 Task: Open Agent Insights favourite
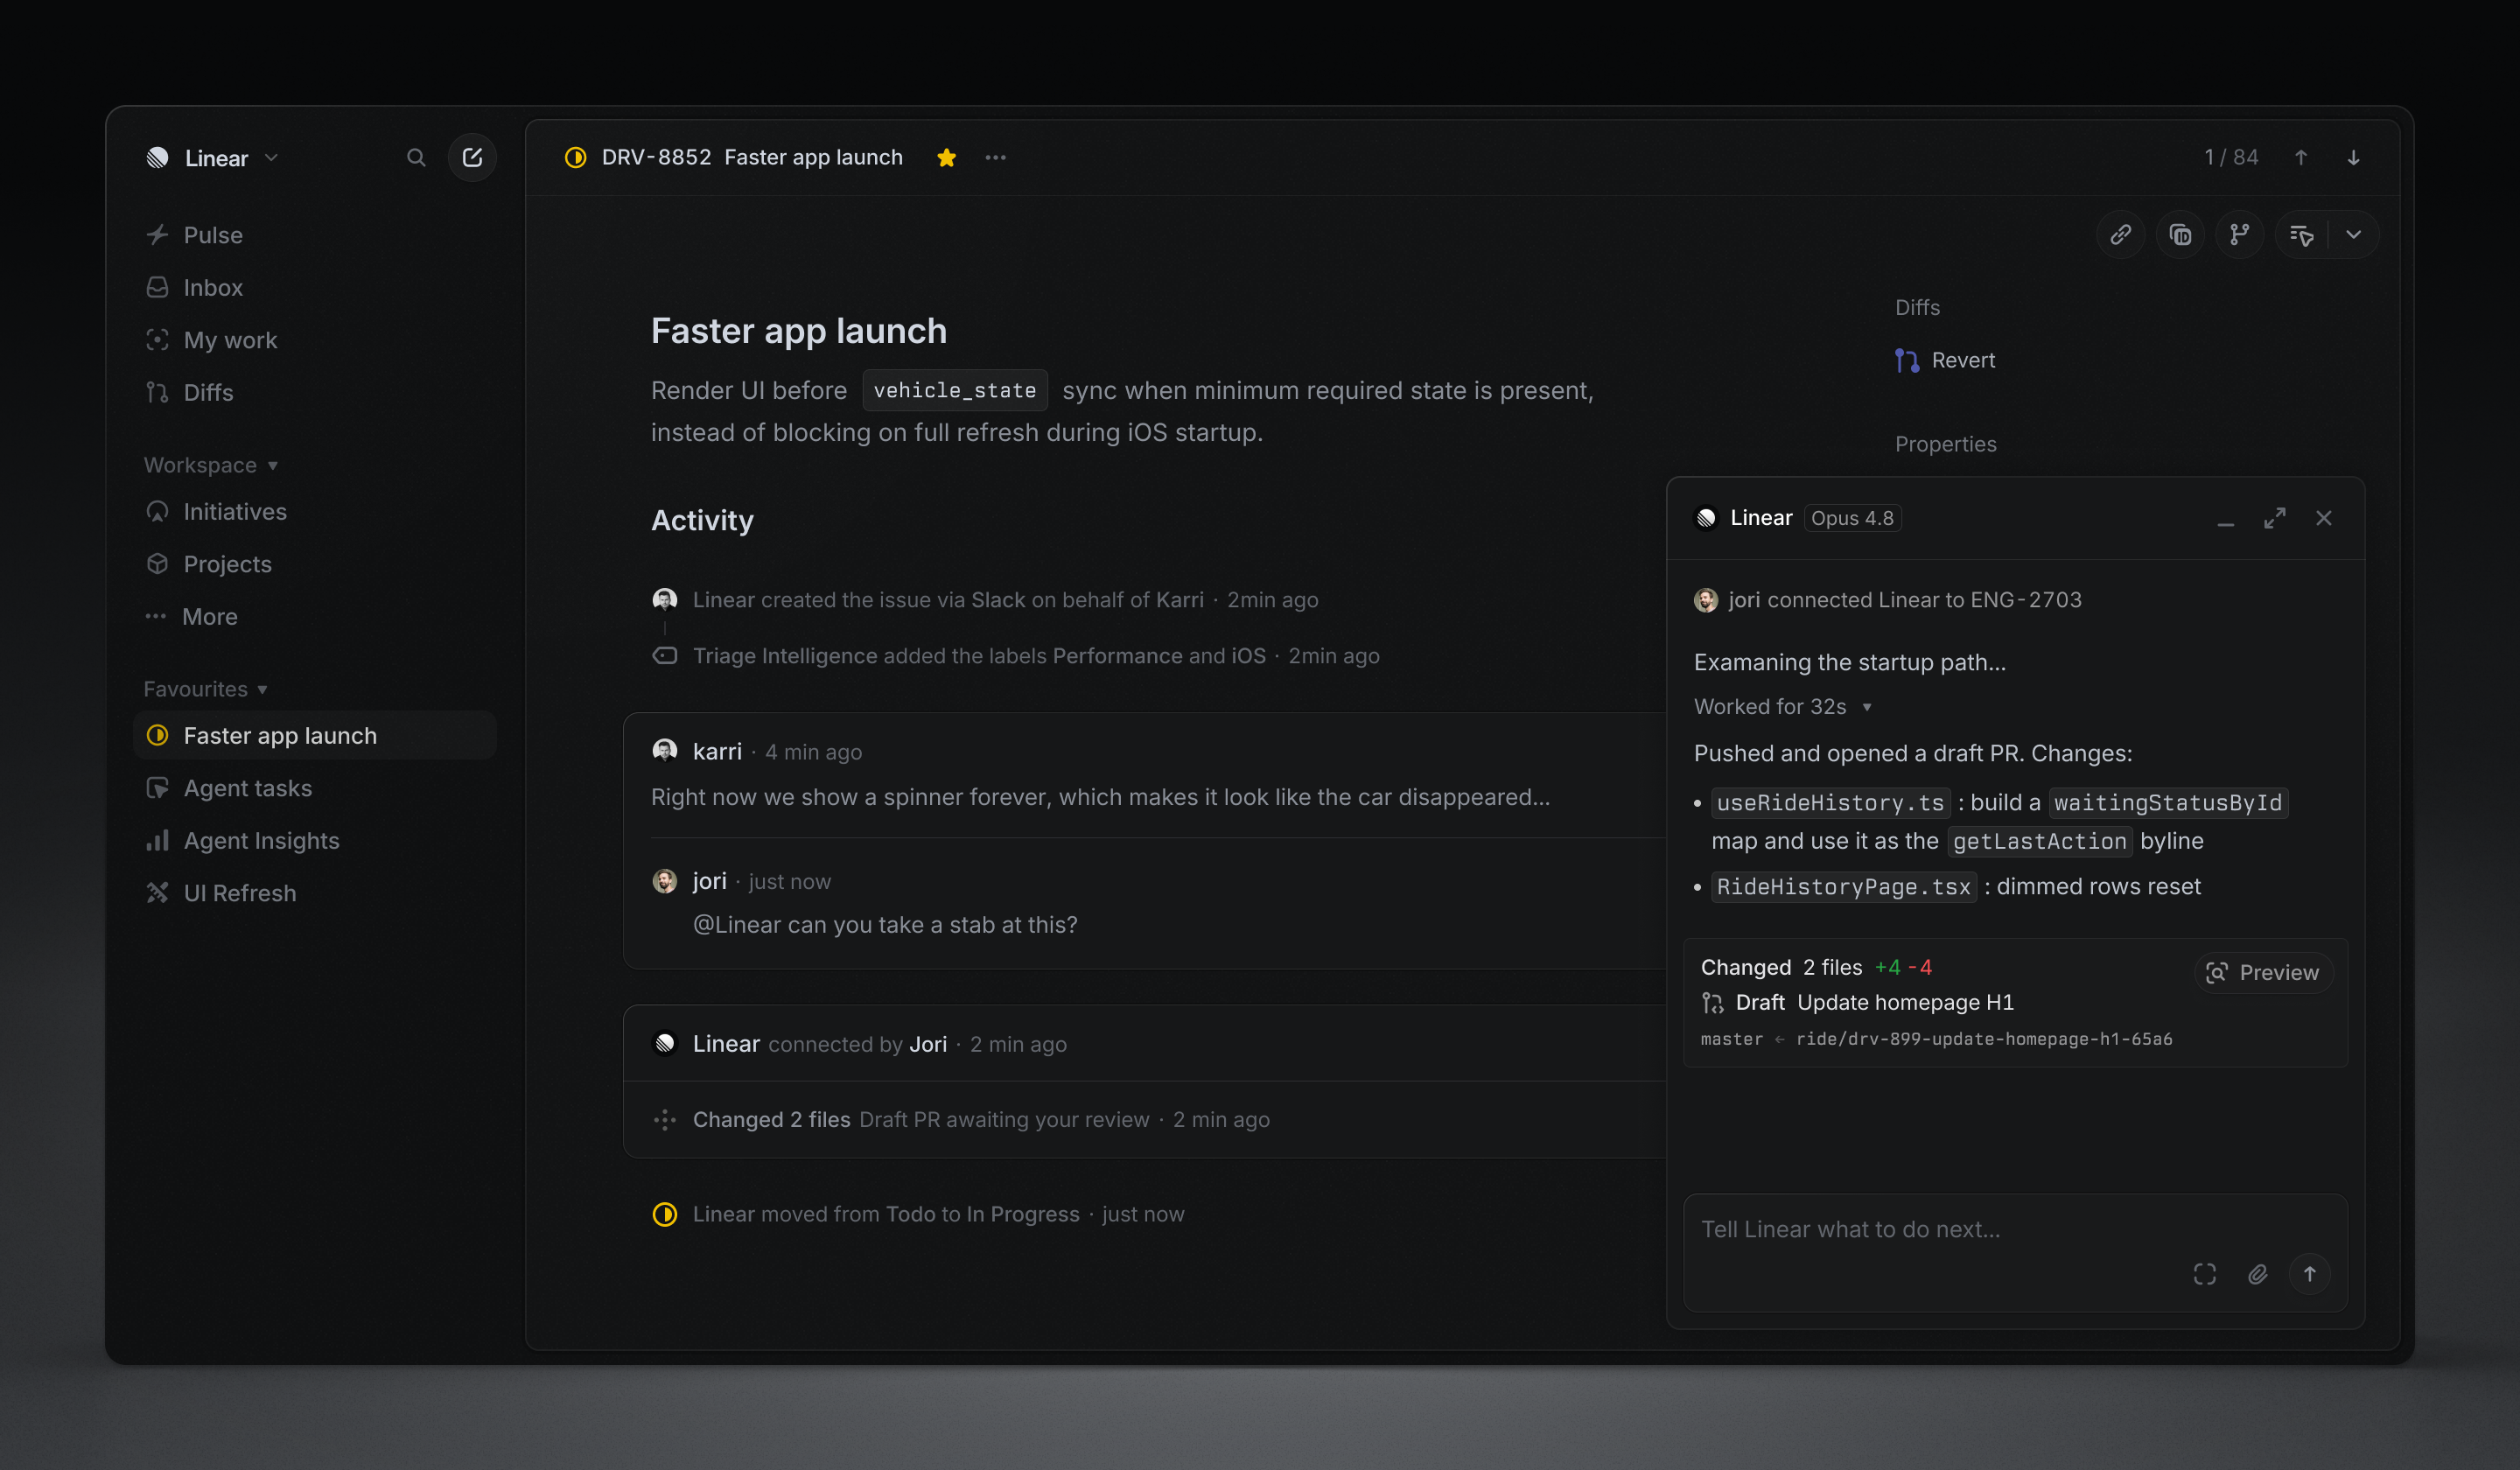tap(315, 841)
